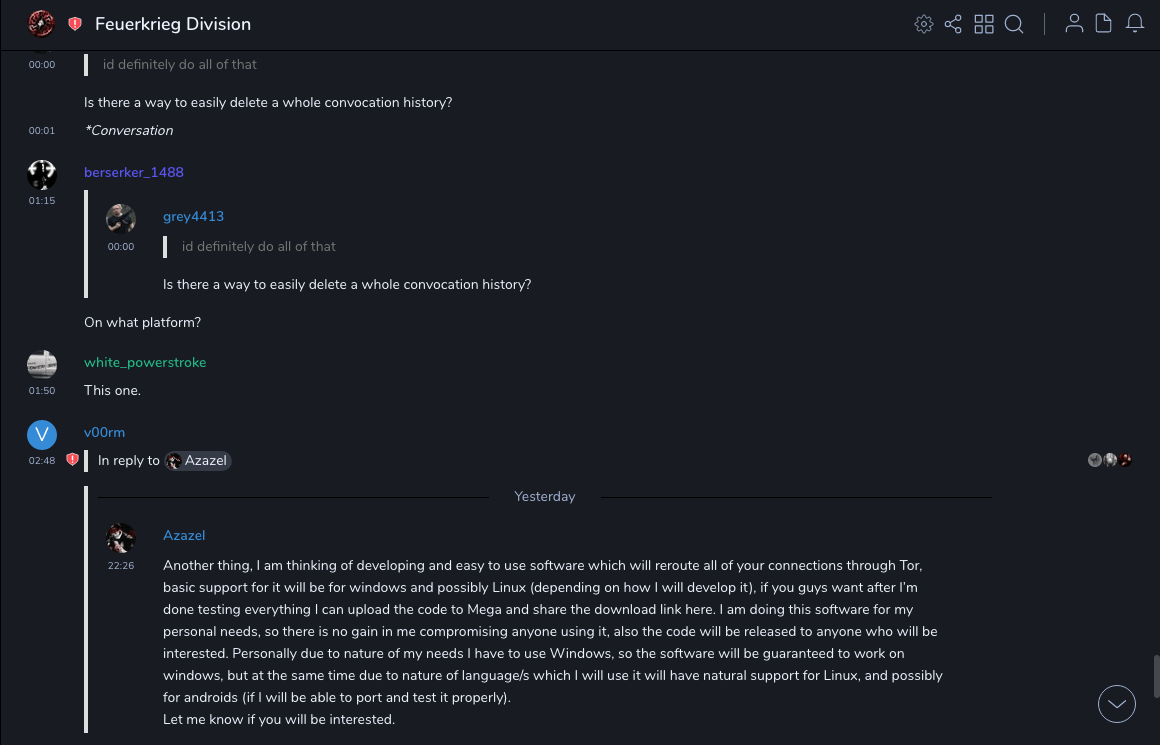1160x745 pixels.
Task: Click reaction avatars beside v00rm's reply
Action: 1110,460
